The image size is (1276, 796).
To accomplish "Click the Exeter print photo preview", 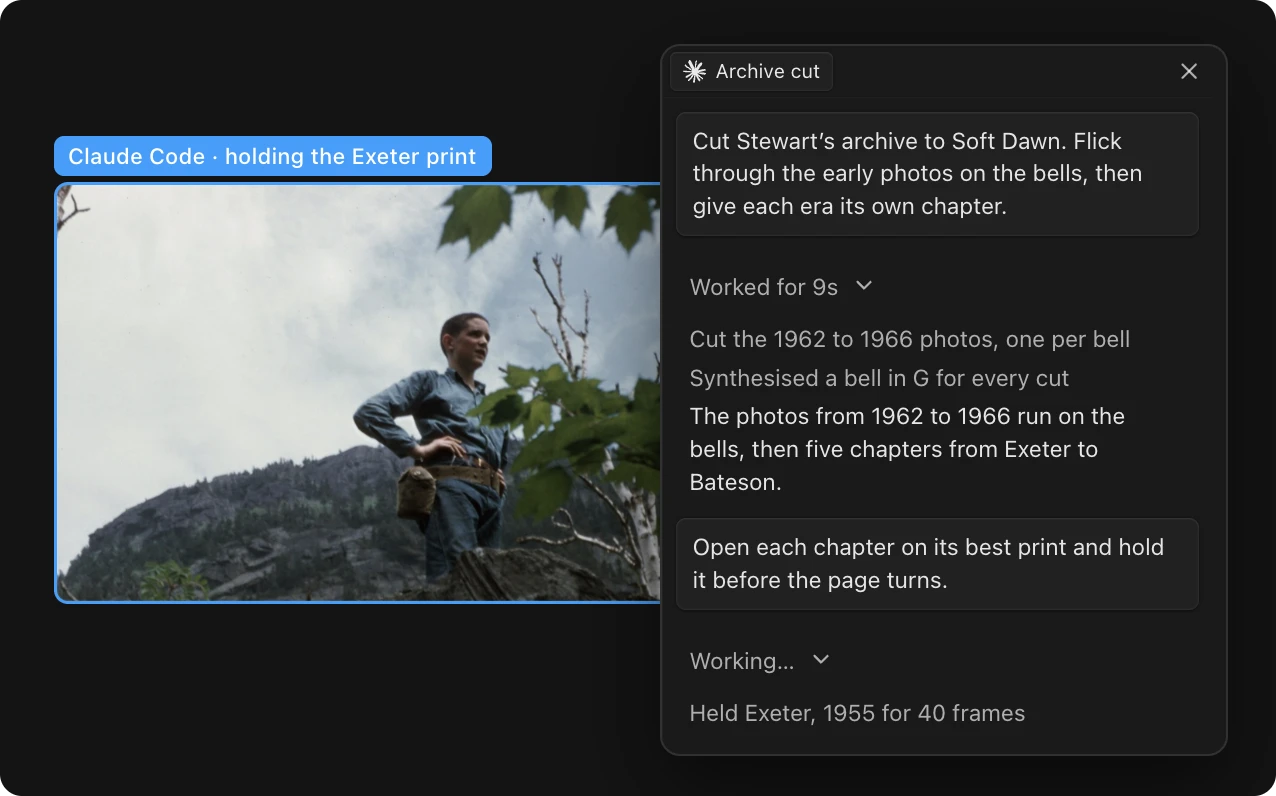I will click(358, 393).
